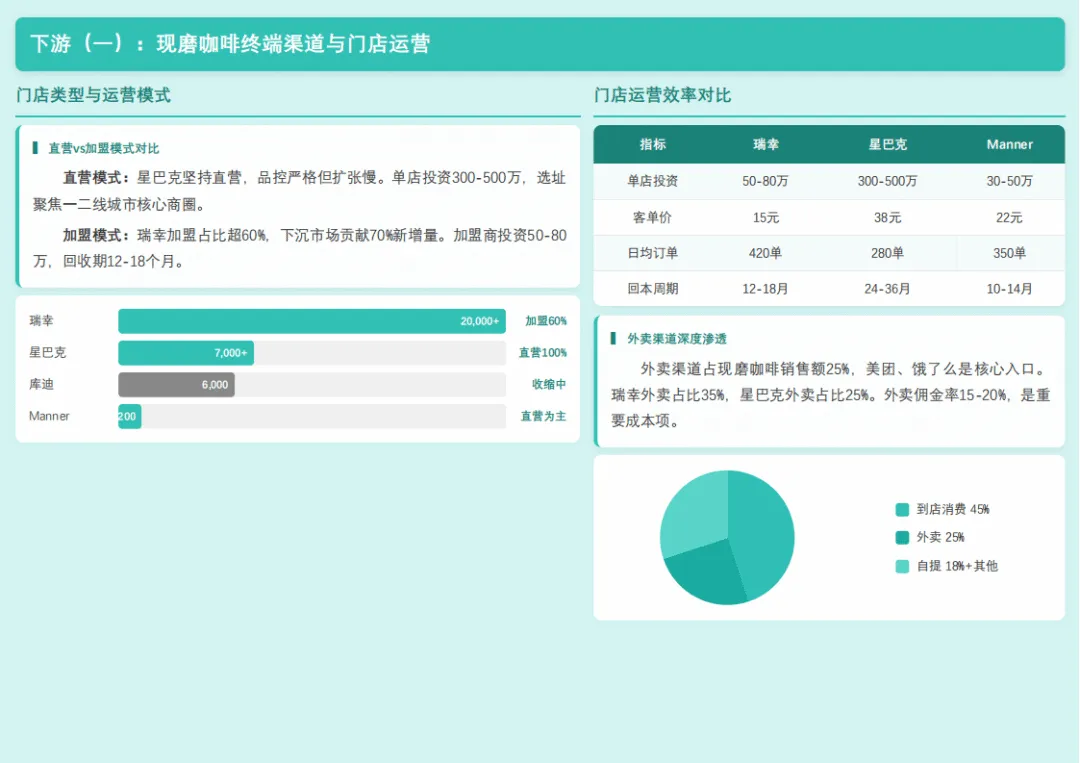The height and width of the screenshot is (763, 1080).
Task: Click the Manner table column header
Action: point(1009,145)
